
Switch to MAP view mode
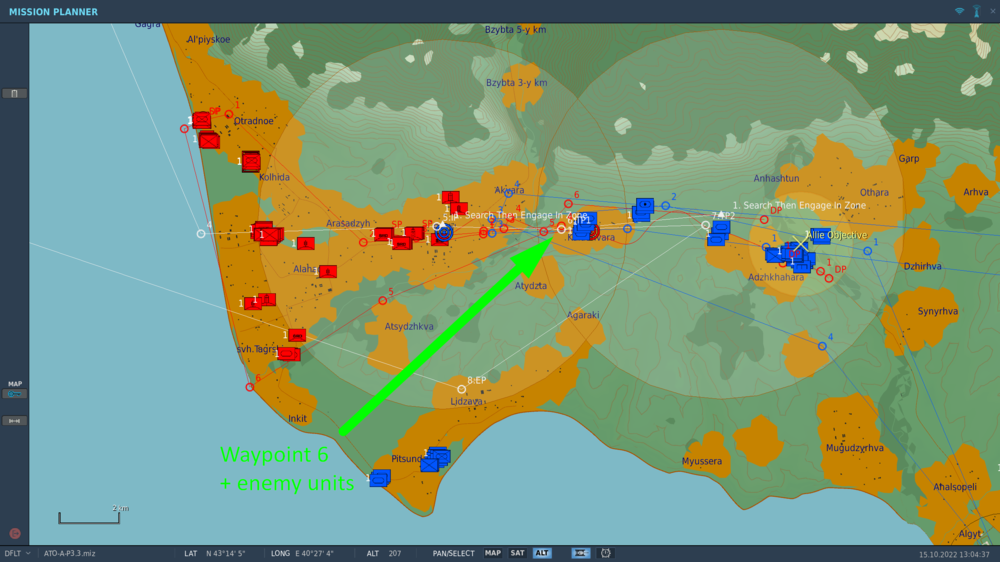coord(492,553)
